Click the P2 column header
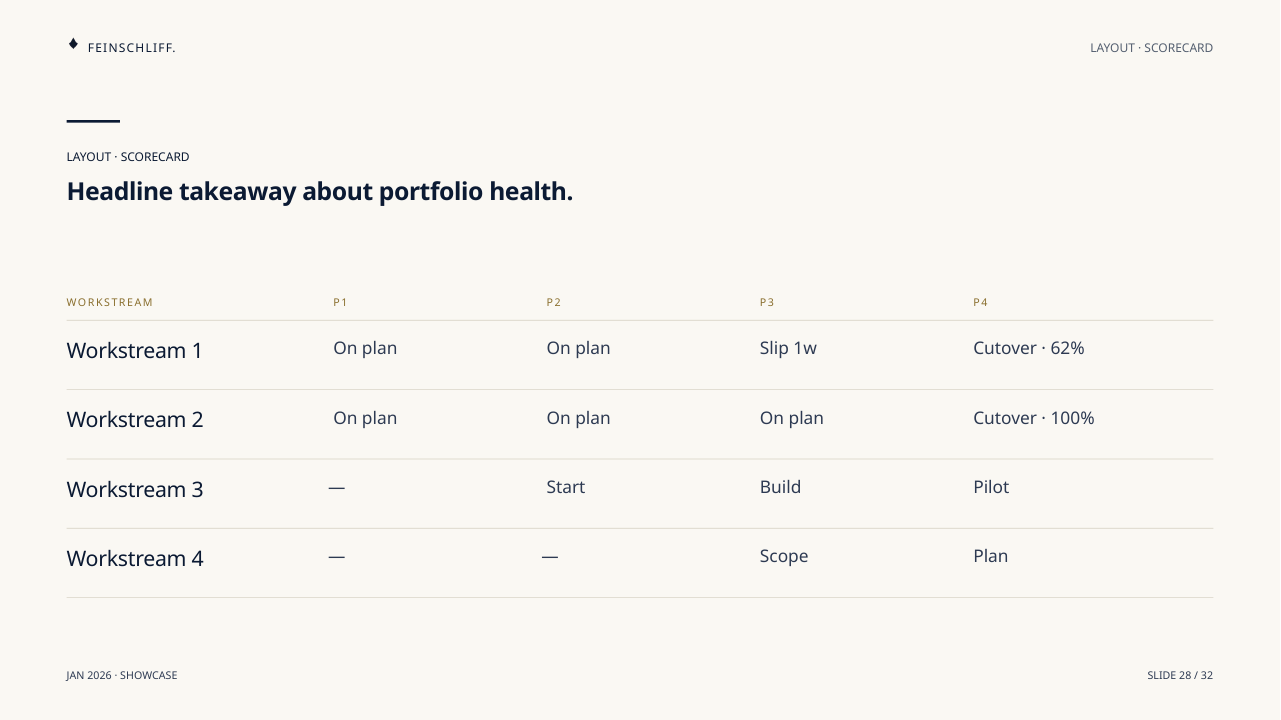Screen dimensions: 1281x720 pos(554,302)
